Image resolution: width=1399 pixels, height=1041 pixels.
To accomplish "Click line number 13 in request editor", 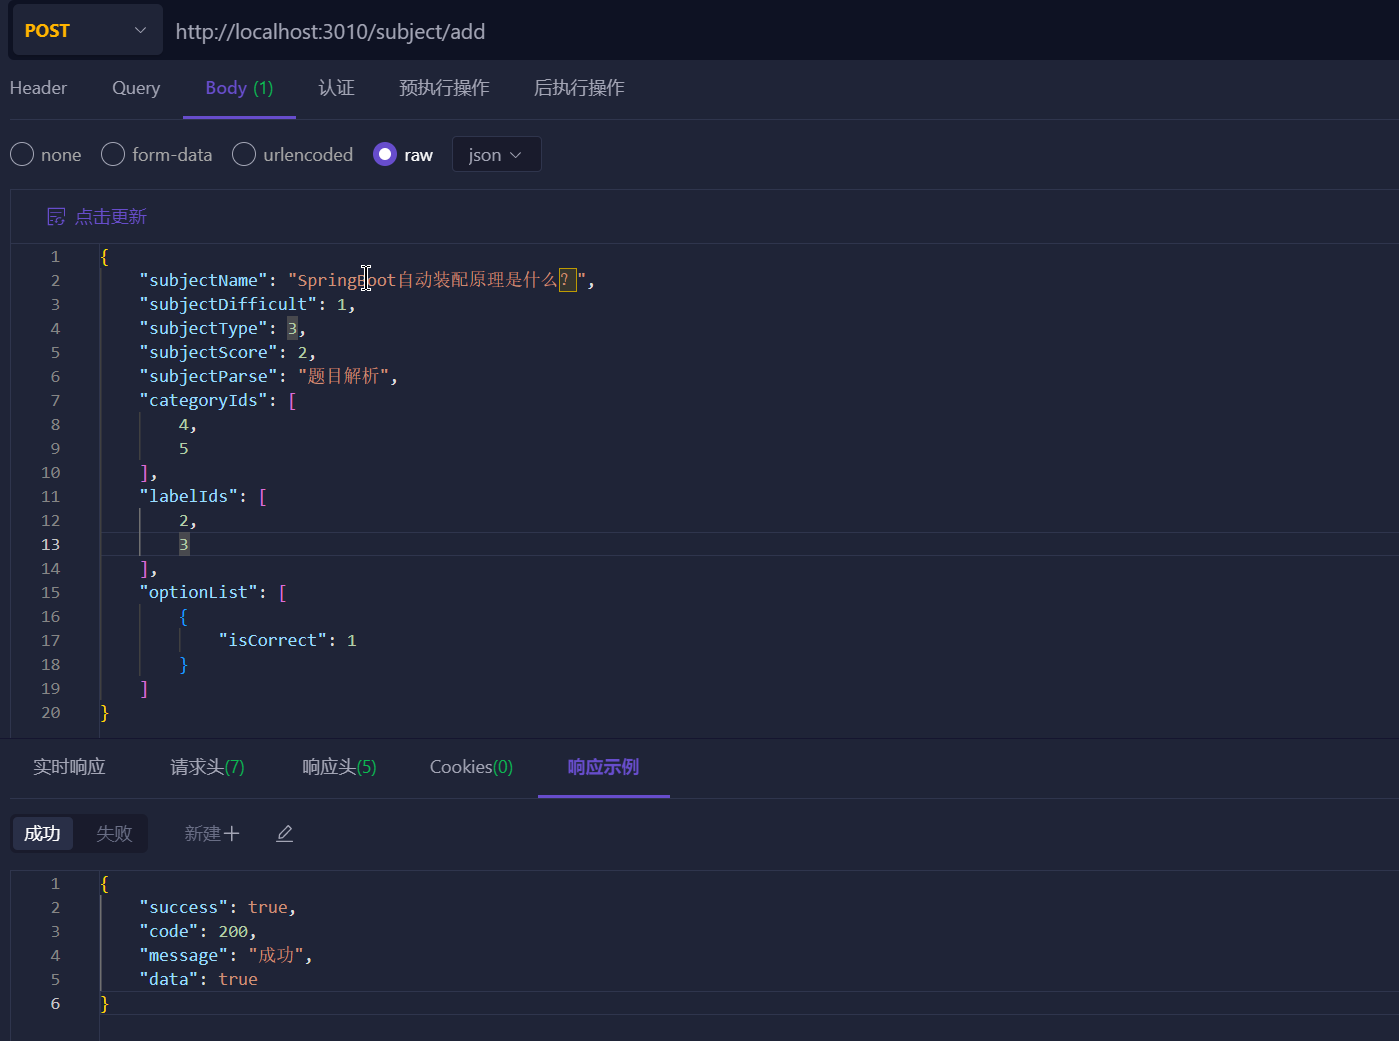I will (50, 544).
